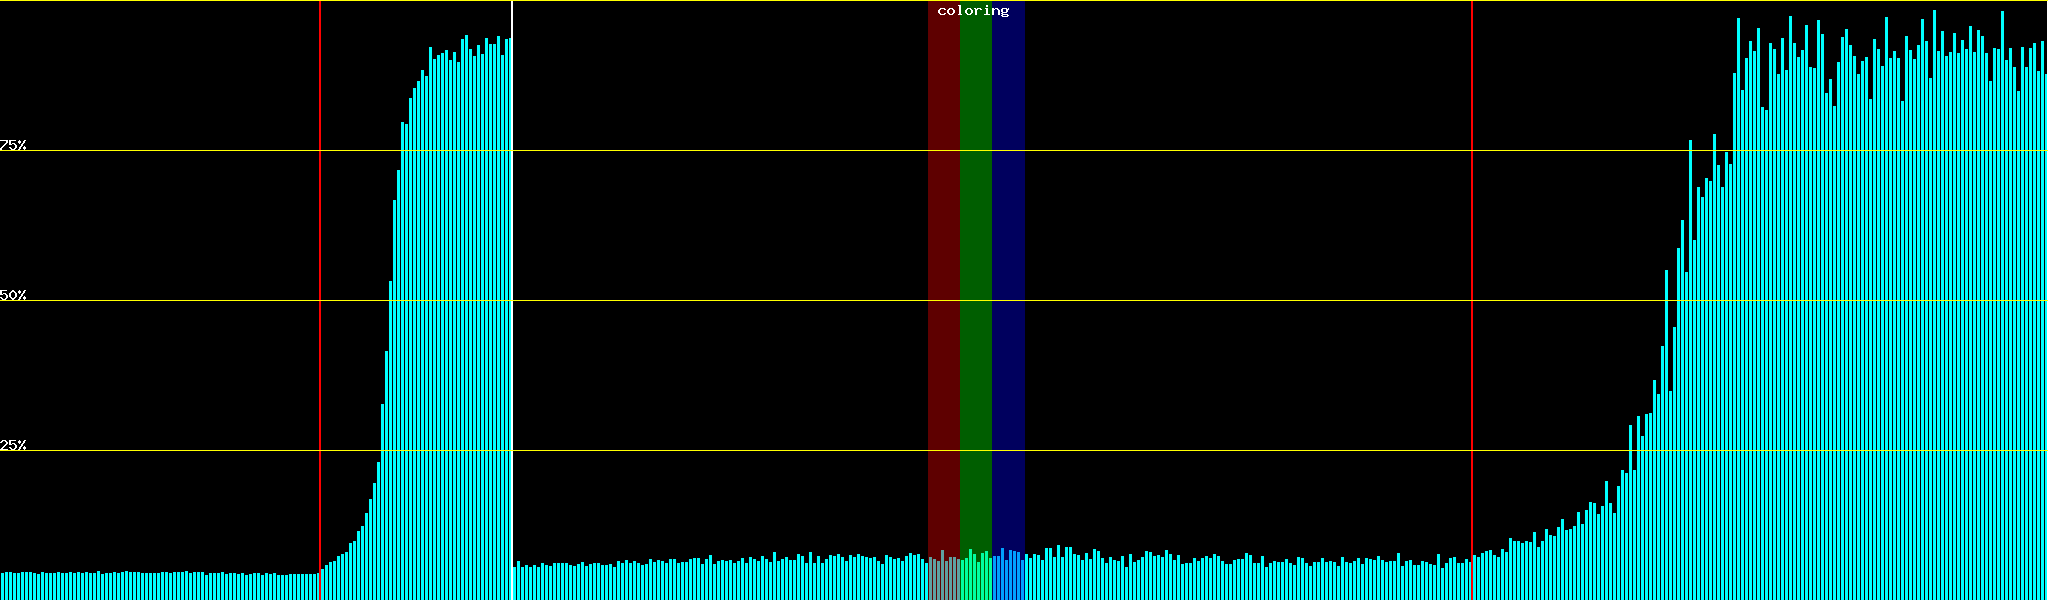
Task: Click the gray bars under the red band
Action: coord(943,580)
